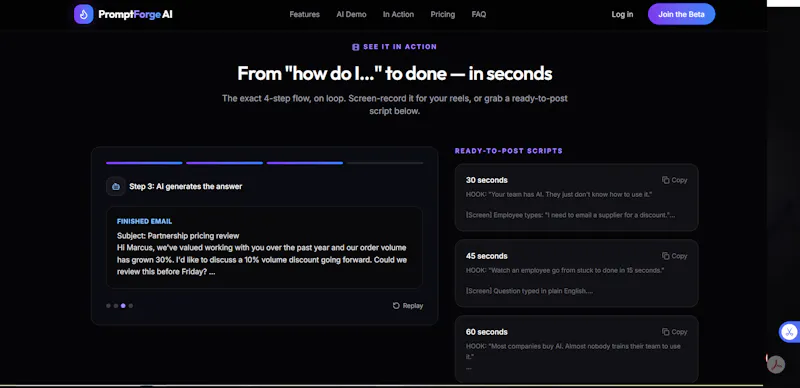
Task: Open the Features nav item
Action: pyautogui.click(x=305, y=14)
